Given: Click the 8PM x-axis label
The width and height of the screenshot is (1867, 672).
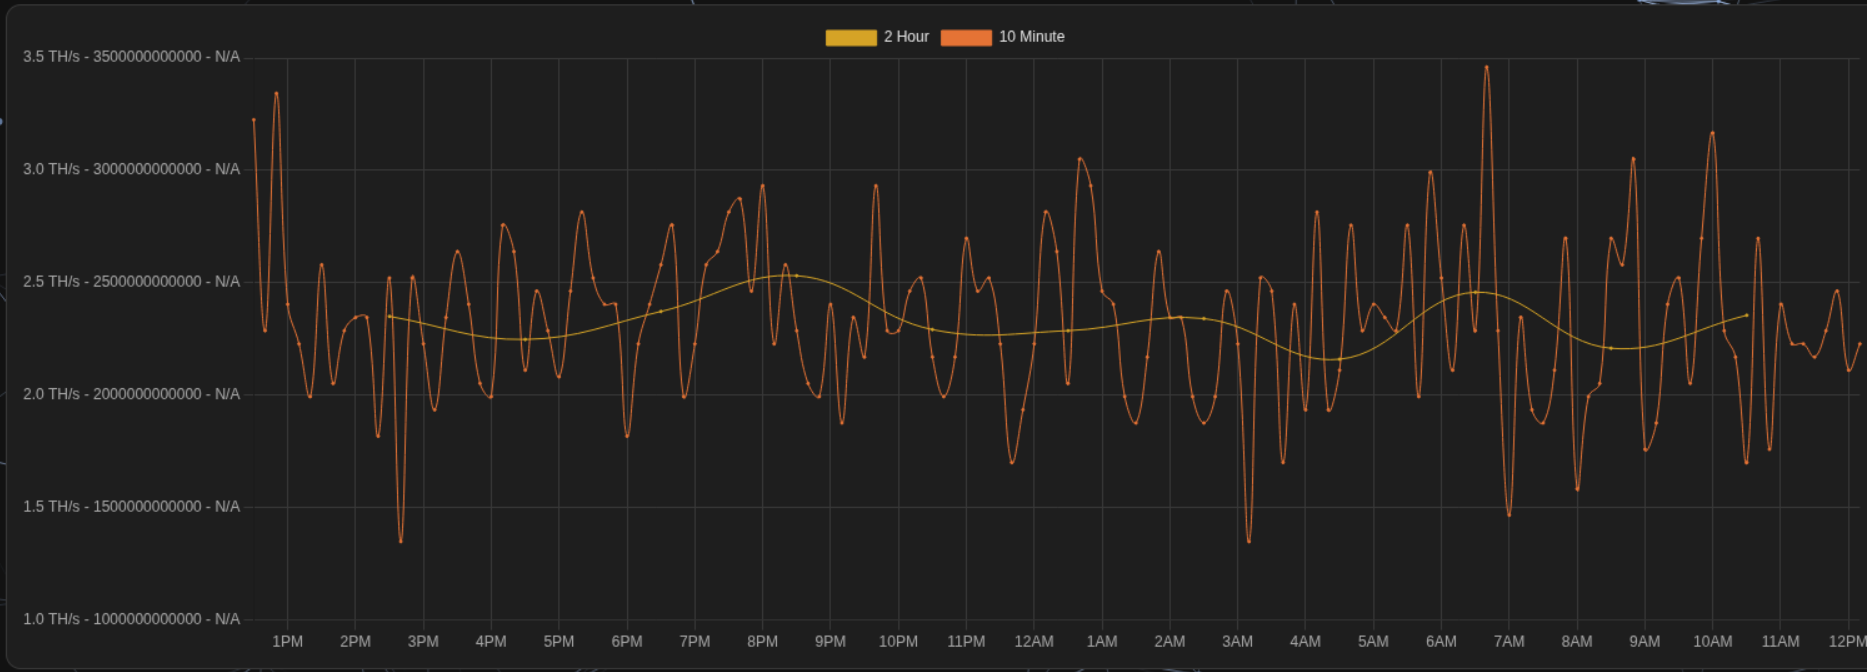Looking at the screenshot, I should pos(762,642).
